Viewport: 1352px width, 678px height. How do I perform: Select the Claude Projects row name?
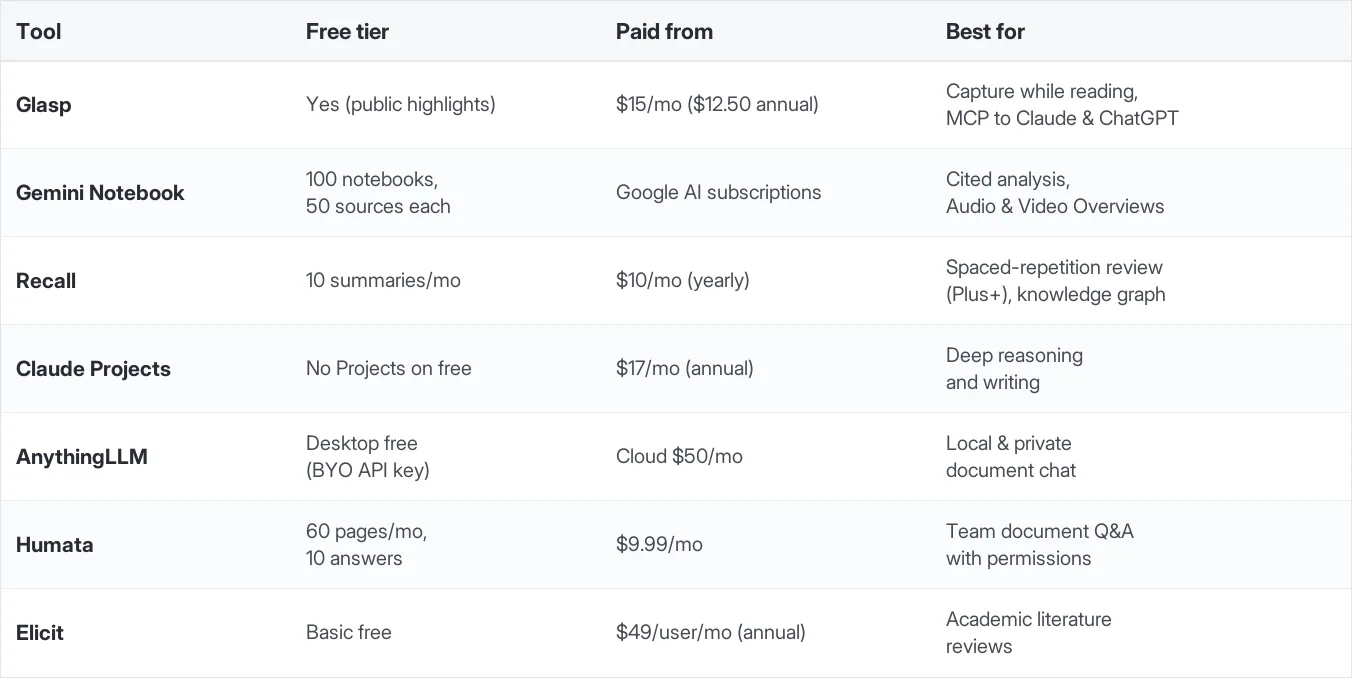(93, 369)
